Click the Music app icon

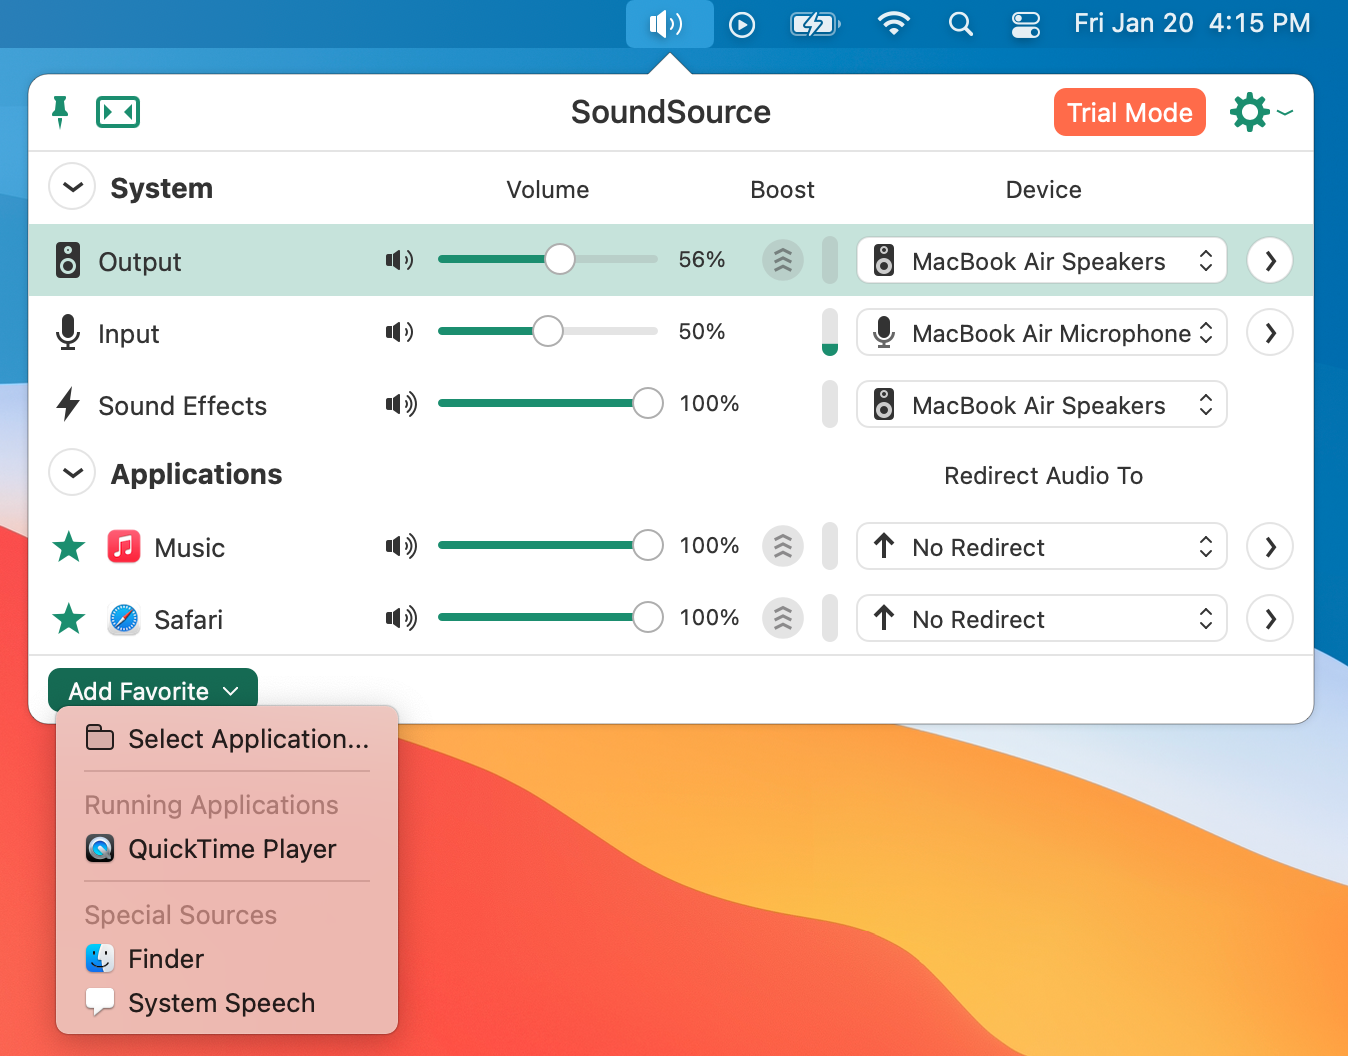click(x=124, y=547)
